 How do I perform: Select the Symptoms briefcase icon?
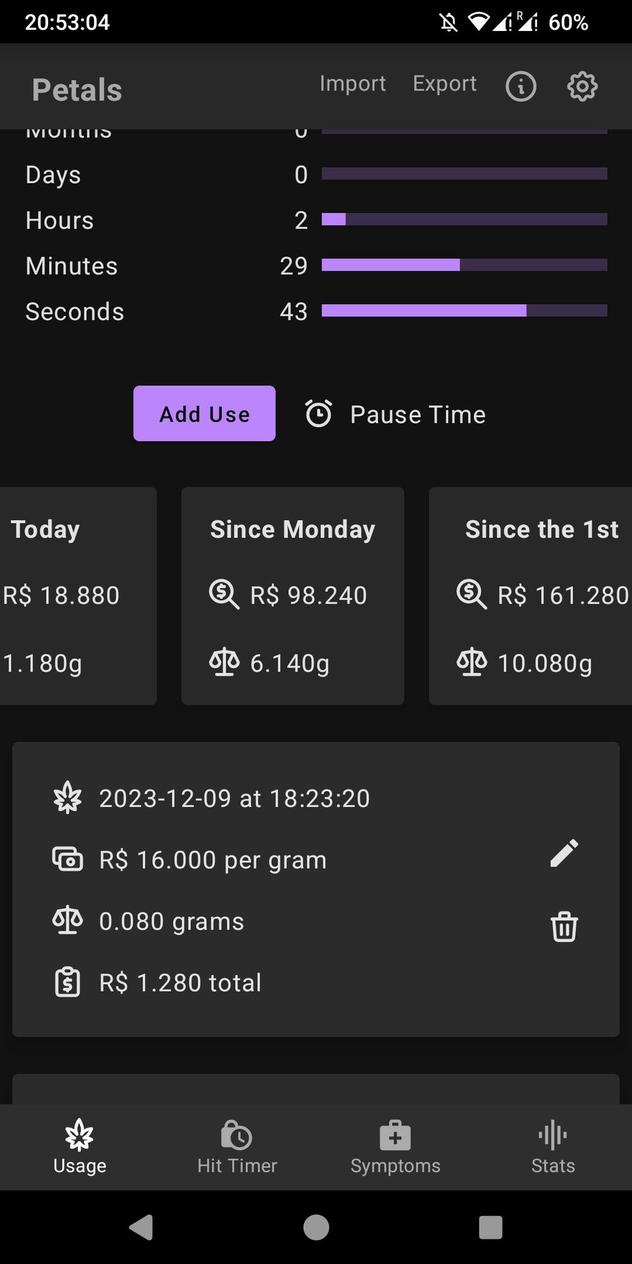pyautogui.click(x=395, y=1134)
